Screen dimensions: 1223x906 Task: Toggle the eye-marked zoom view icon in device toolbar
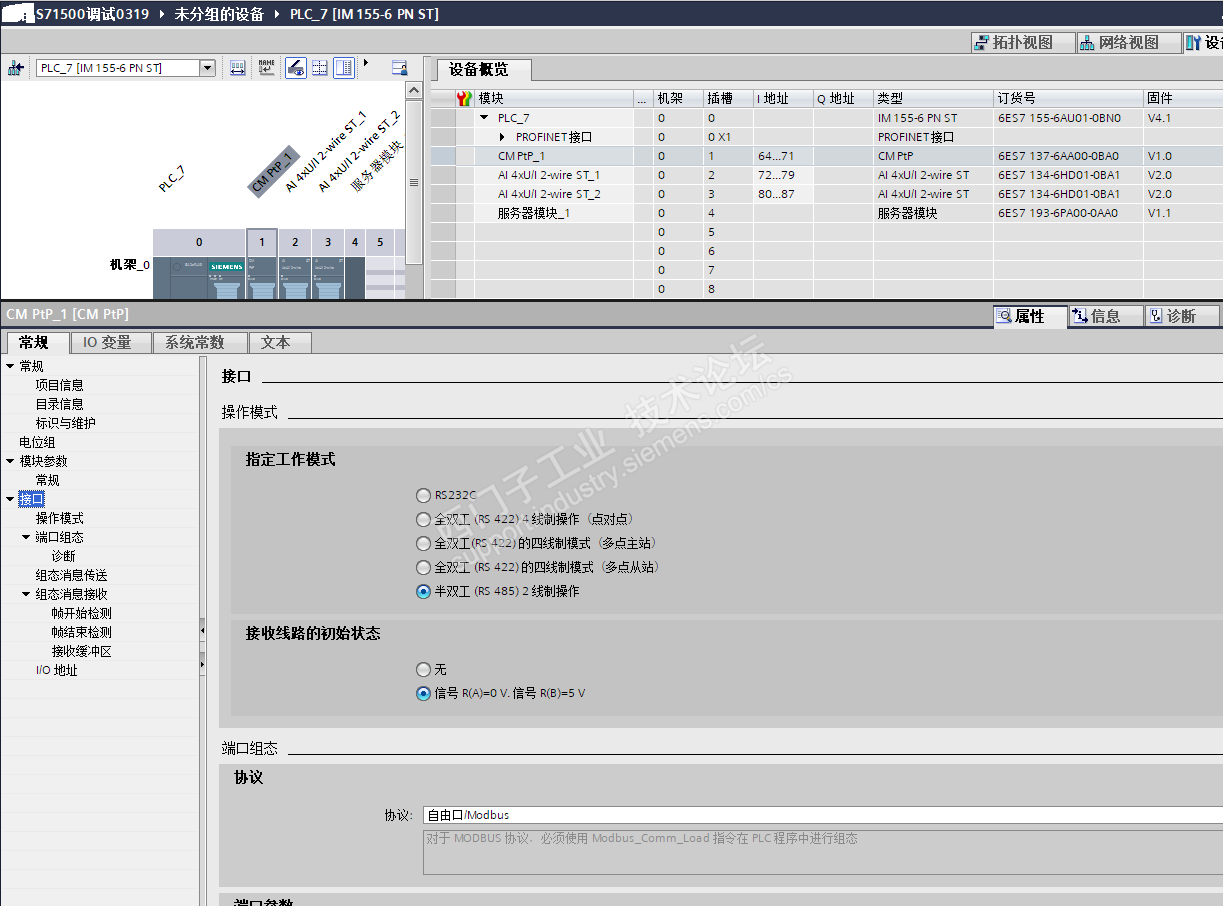(x=296, y=68)
